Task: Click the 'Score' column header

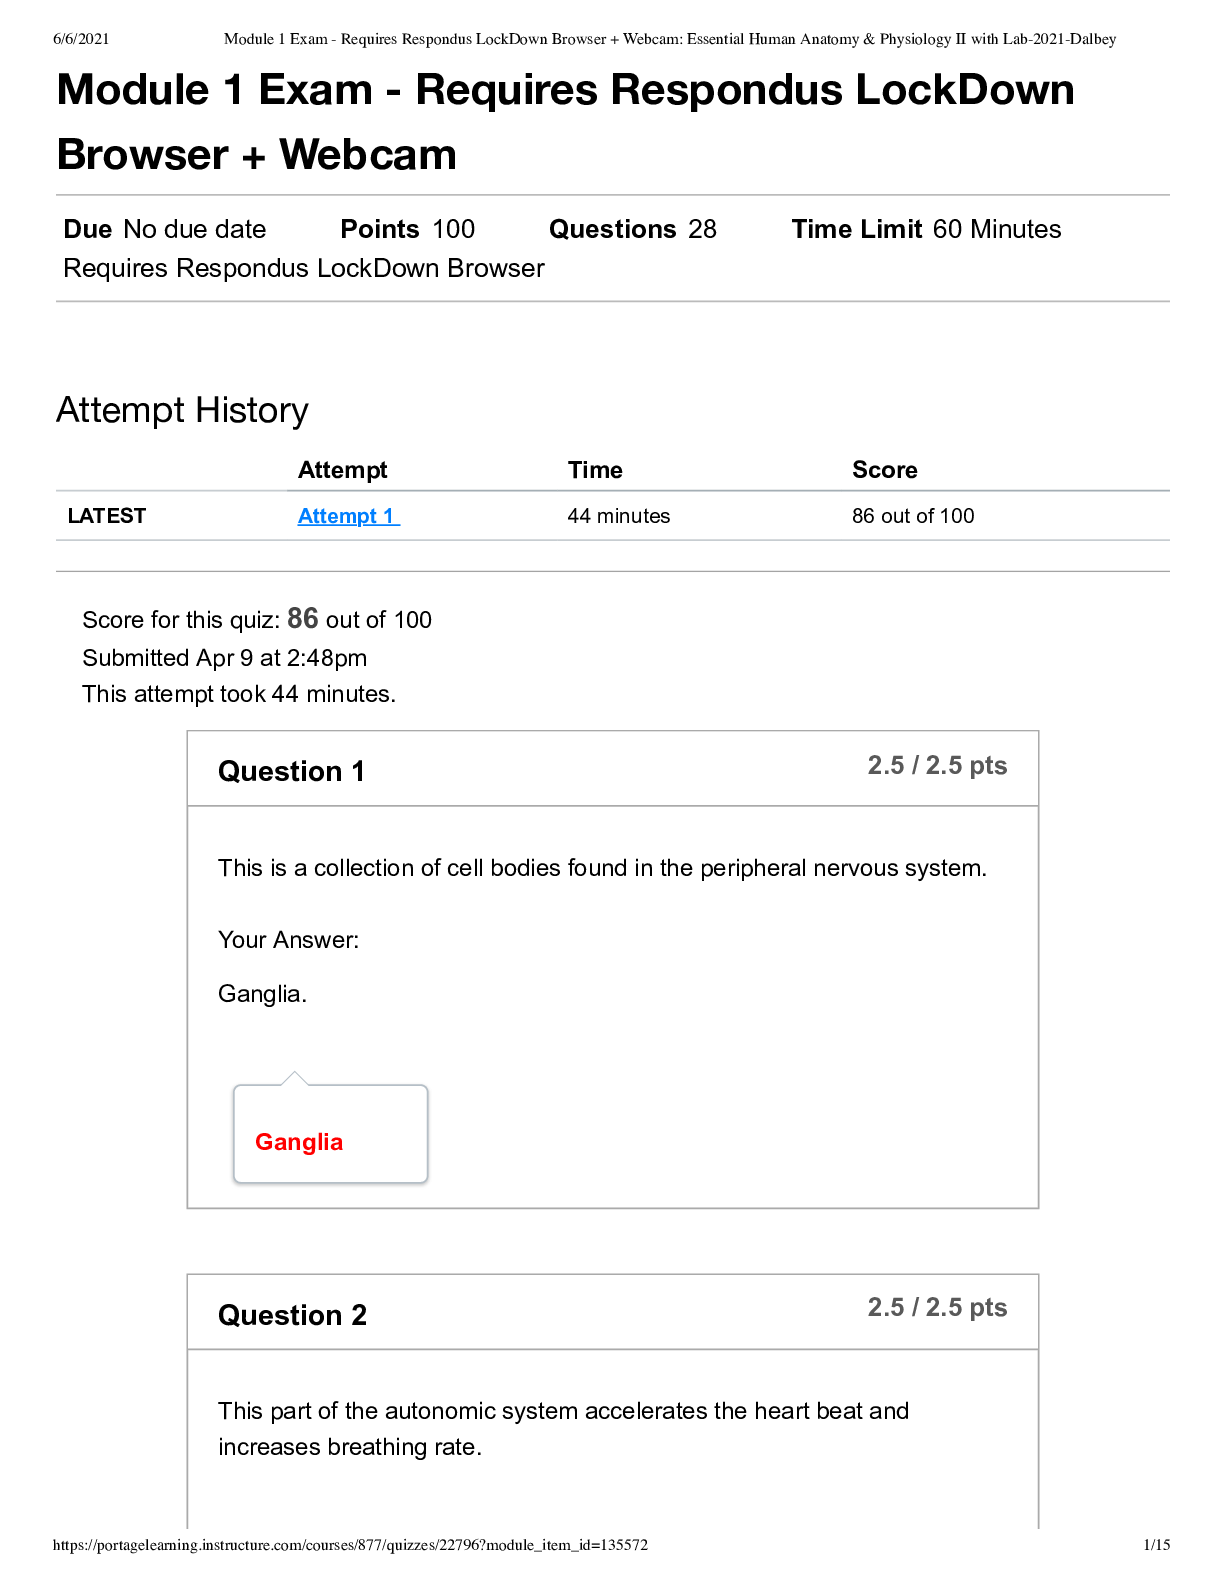Action: pyautogui.click(x=885, y=470)
